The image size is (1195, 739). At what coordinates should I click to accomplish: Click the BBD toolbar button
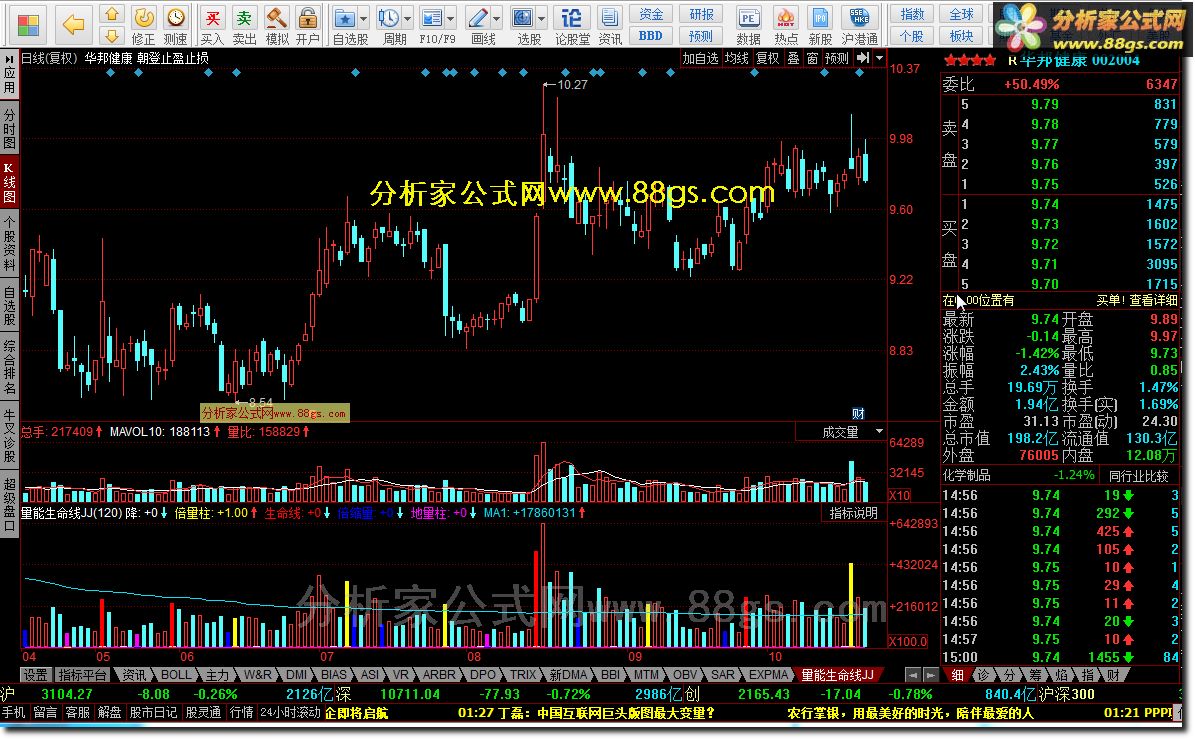coord(651,36)
